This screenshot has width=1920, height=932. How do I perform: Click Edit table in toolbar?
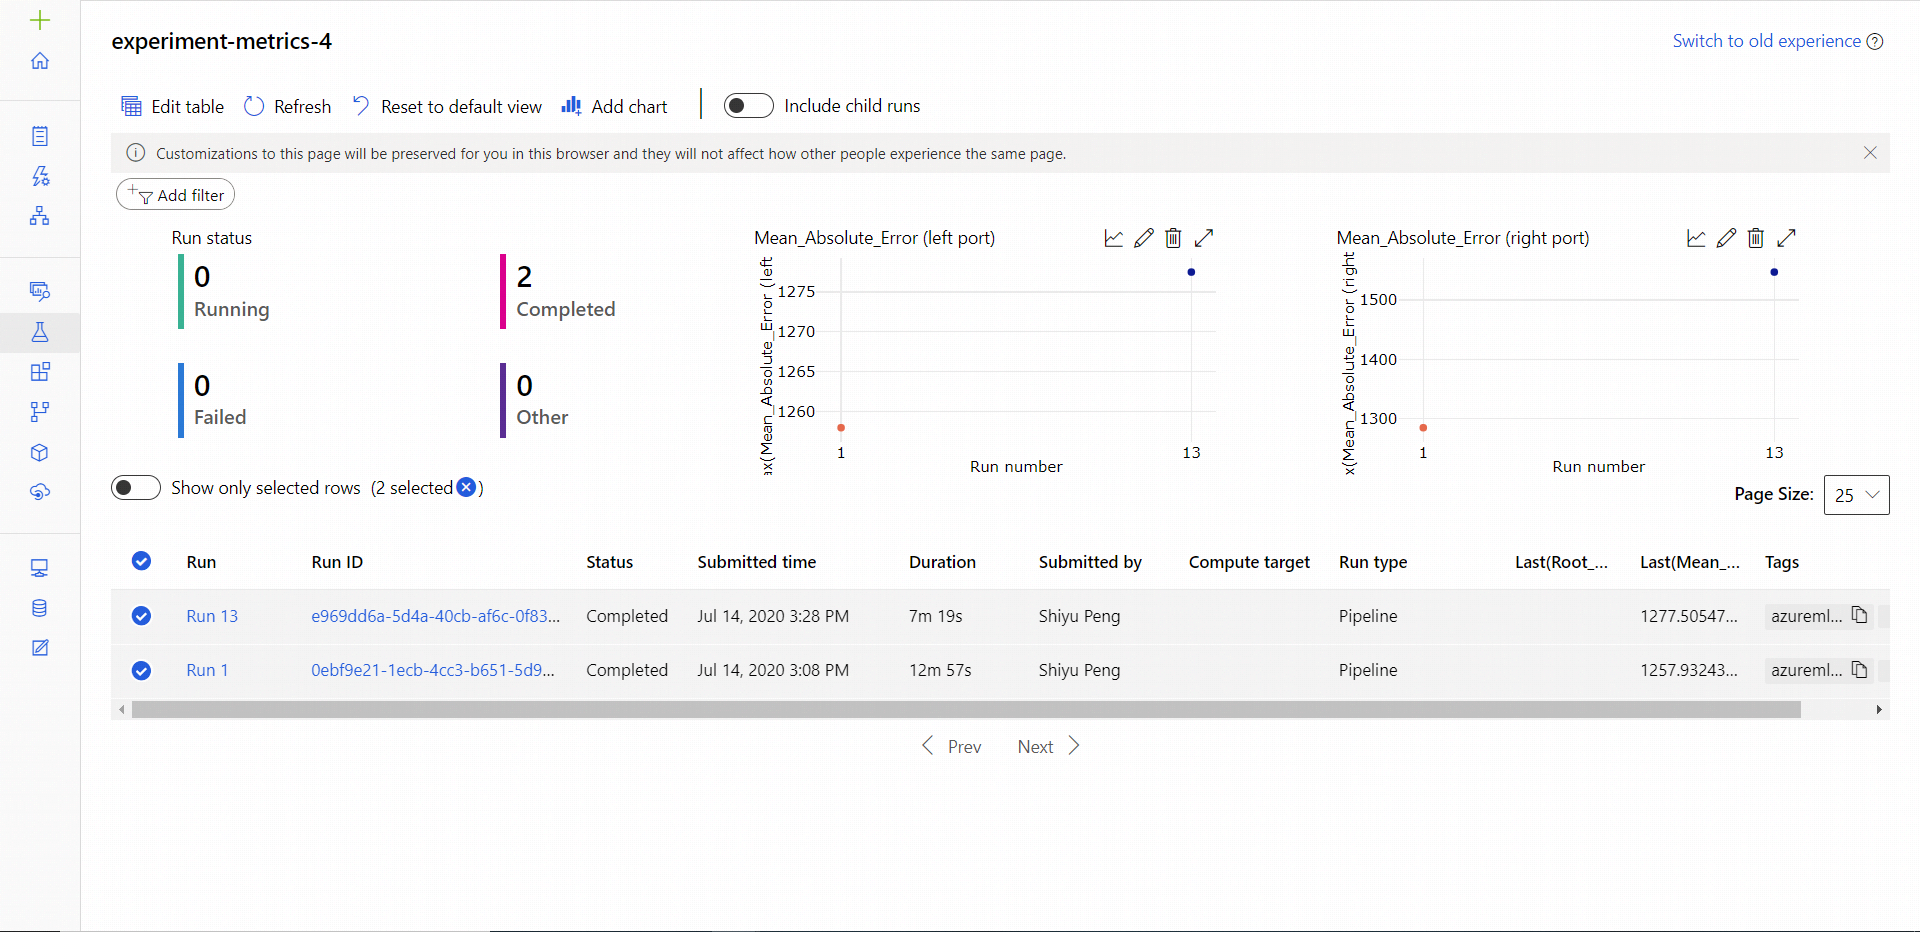pyautogui.click(x=173, y=106)
